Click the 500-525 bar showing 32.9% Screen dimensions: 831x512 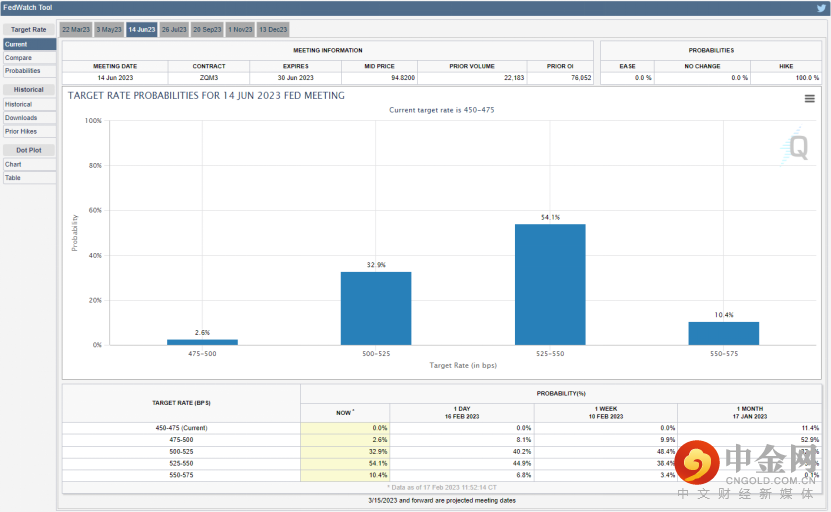(376, 308)
